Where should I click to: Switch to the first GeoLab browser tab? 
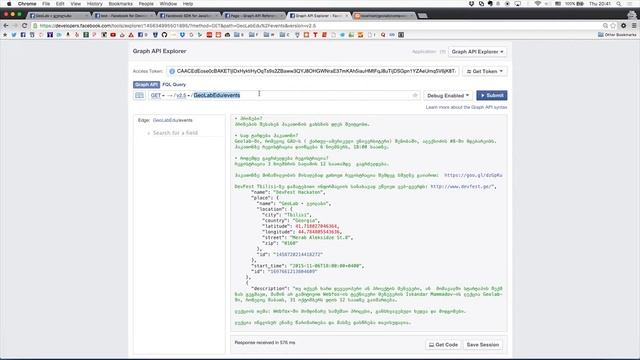(58, 16)
